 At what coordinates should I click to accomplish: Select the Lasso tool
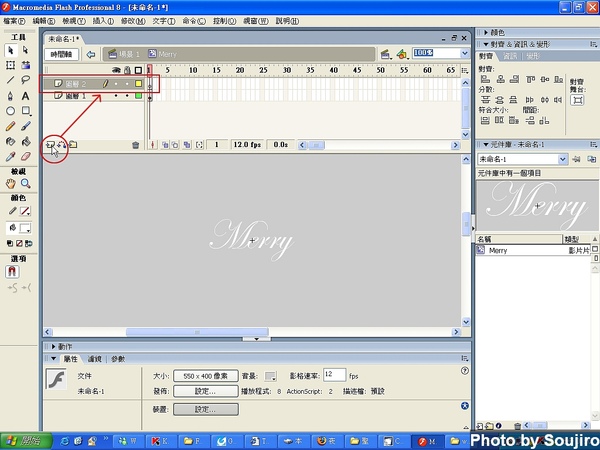tap(26, 80)
